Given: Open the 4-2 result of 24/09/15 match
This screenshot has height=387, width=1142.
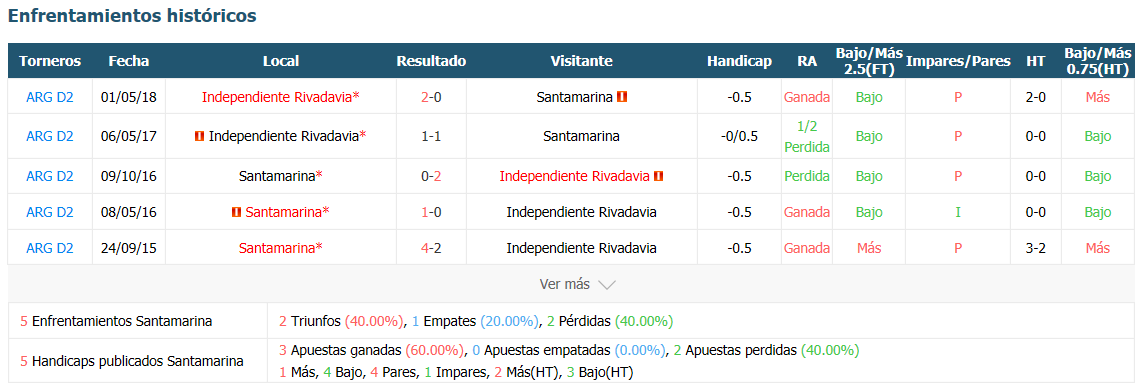Looking at the screenshot, I should 431,248.
